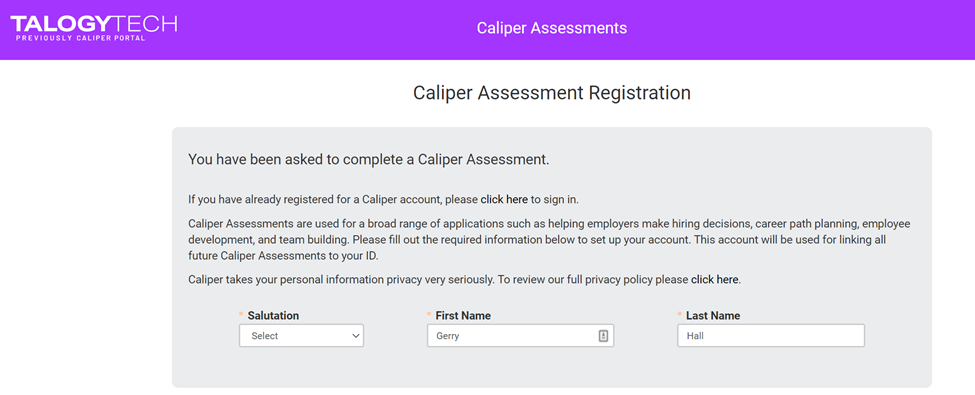Click the Salutation field label
The image size is (975, 395).
coord(273,315)
